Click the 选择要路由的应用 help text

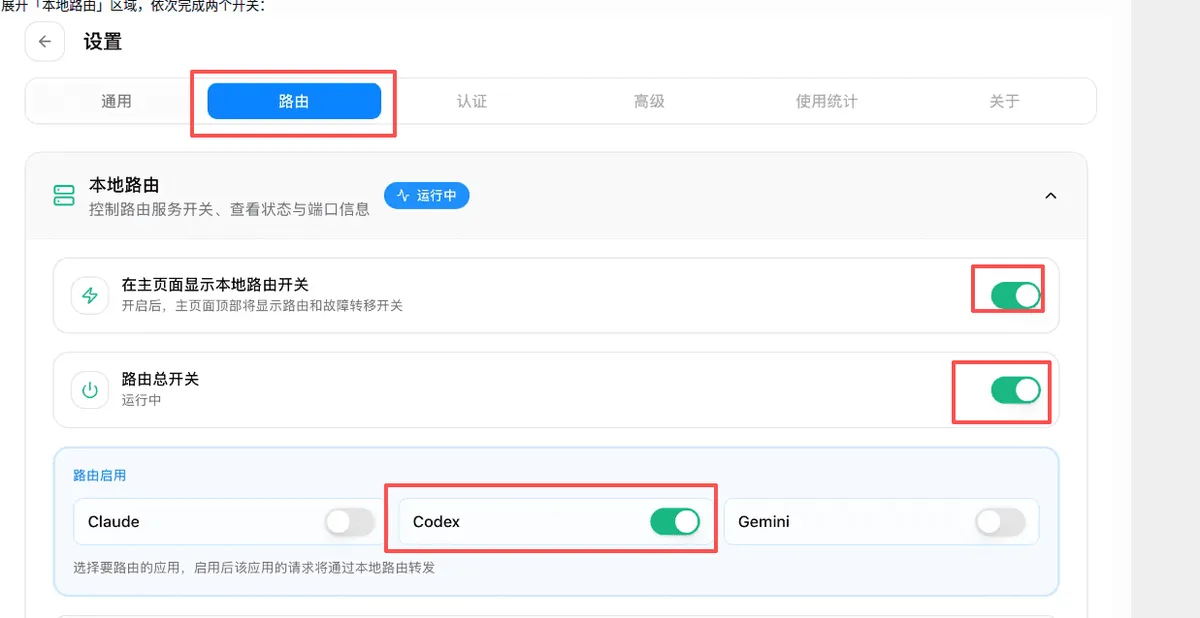click(x=254, y=568)
